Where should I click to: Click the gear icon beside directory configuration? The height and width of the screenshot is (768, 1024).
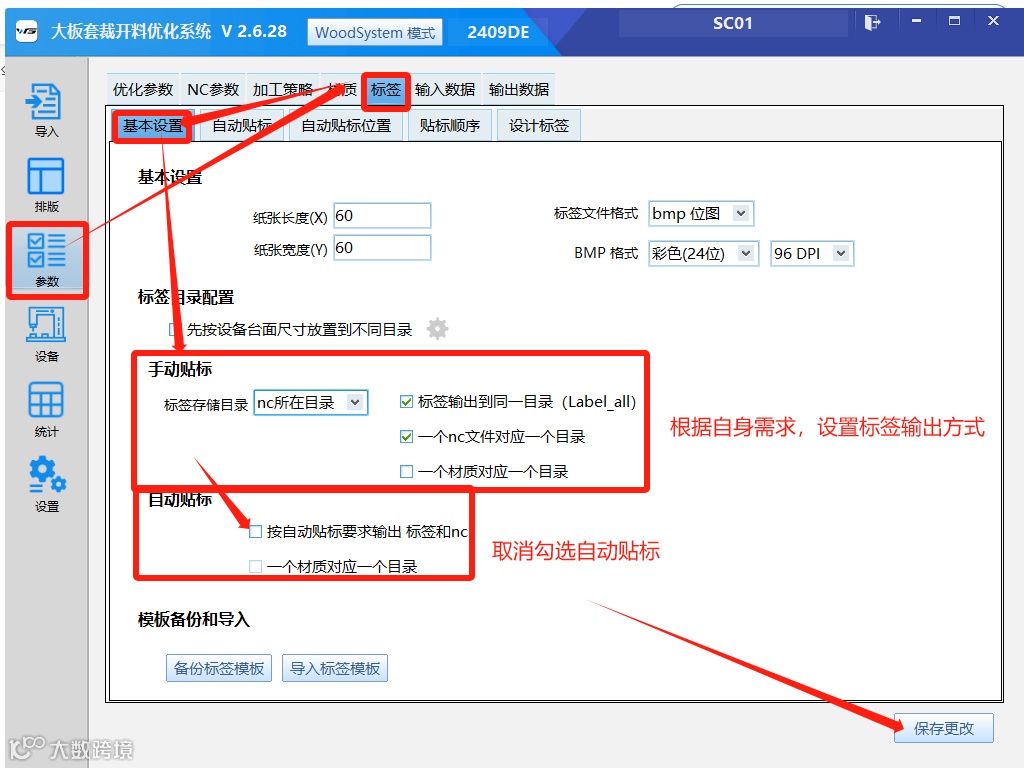[x=438, y=328]
